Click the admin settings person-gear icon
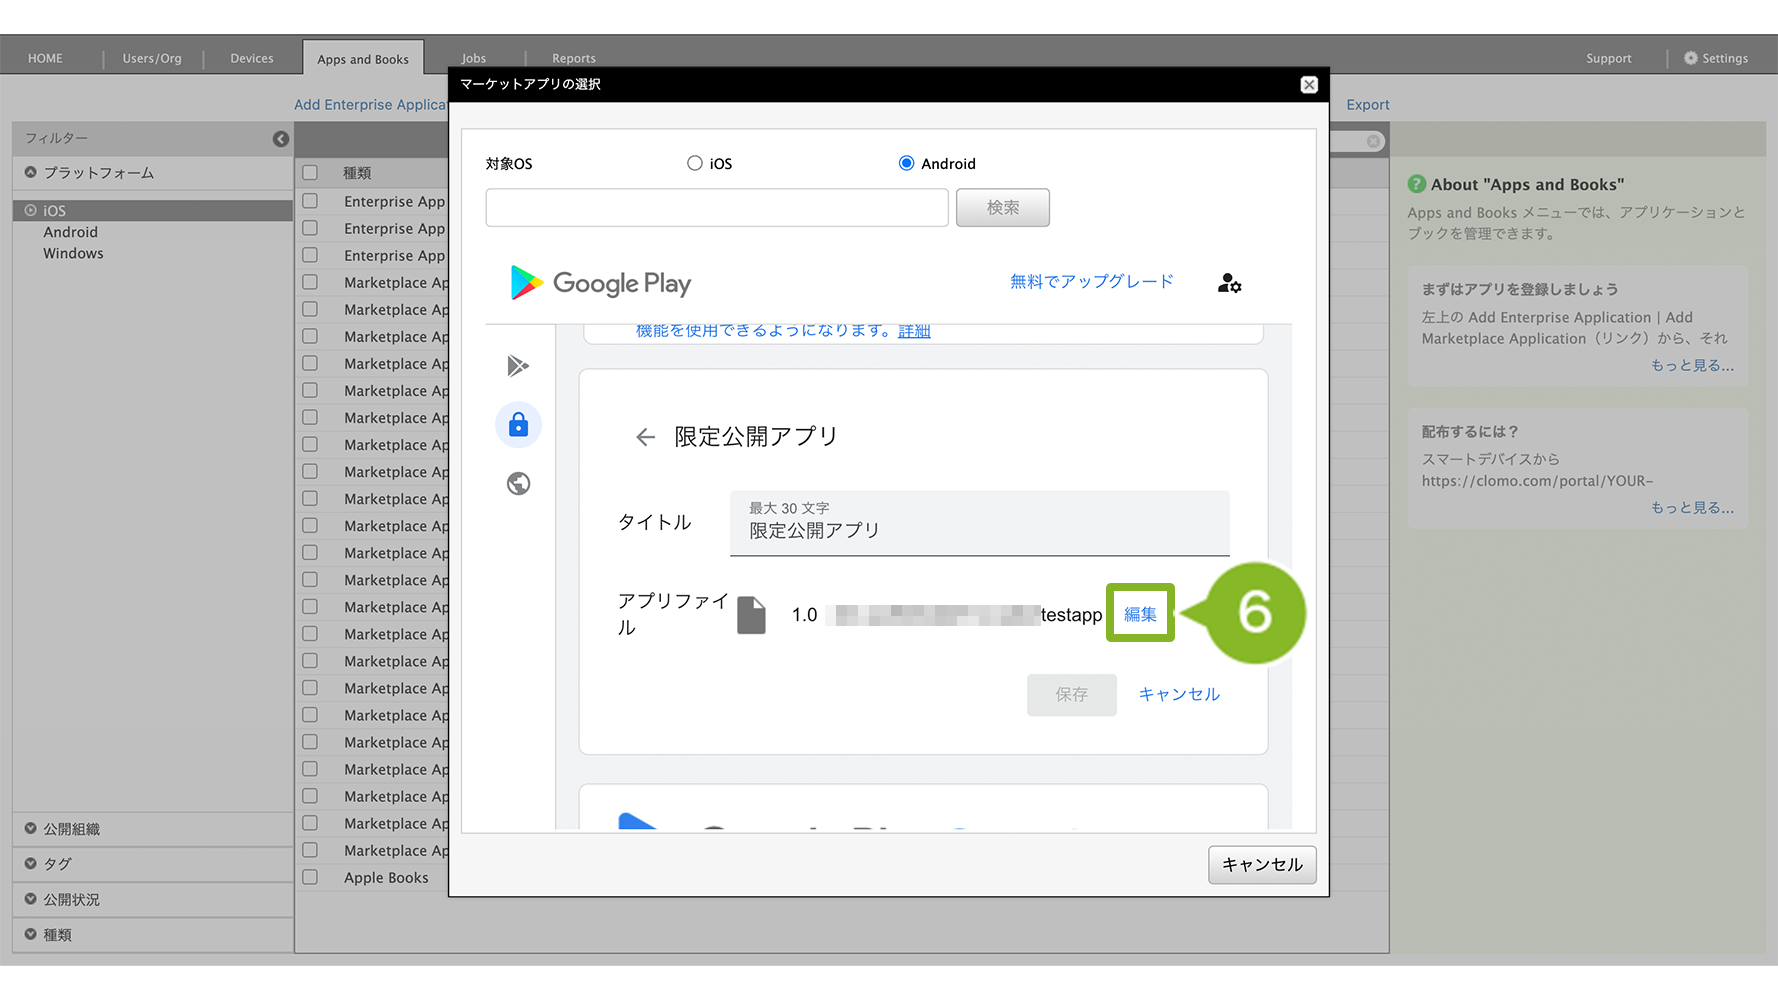 click(1229, 284)
